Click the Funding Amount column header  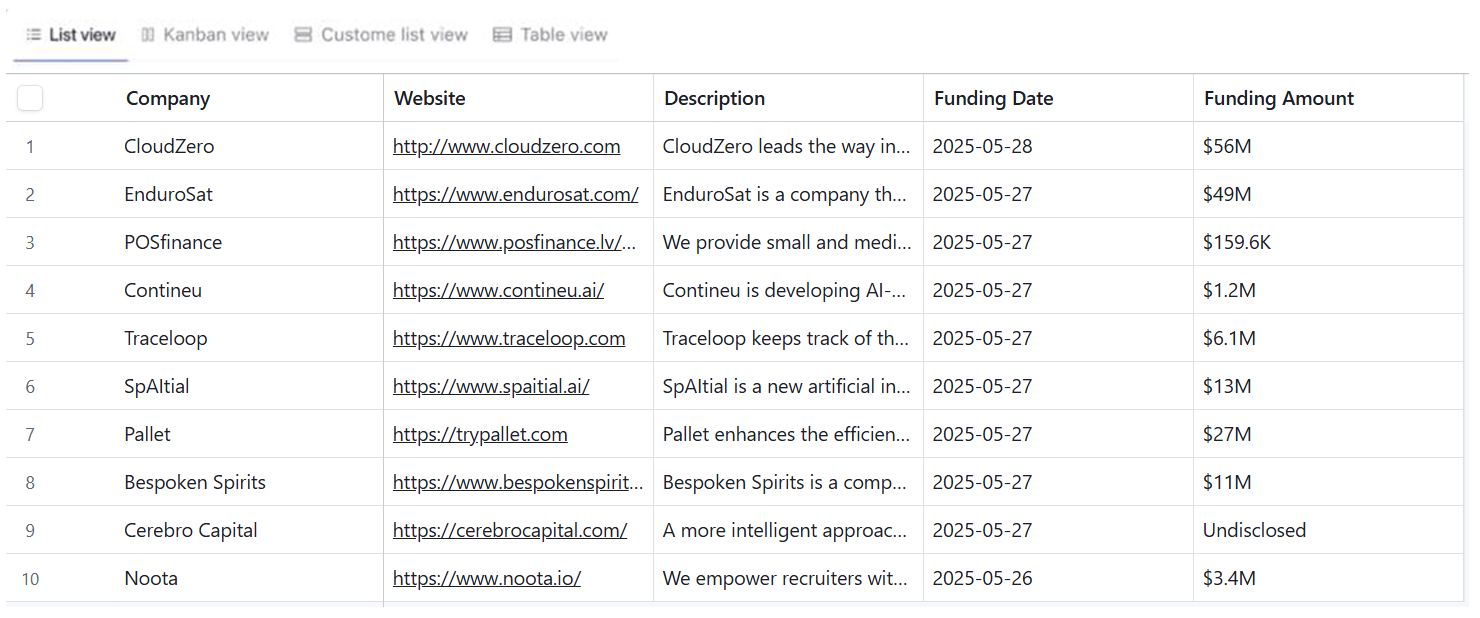tap(1278, 98)
